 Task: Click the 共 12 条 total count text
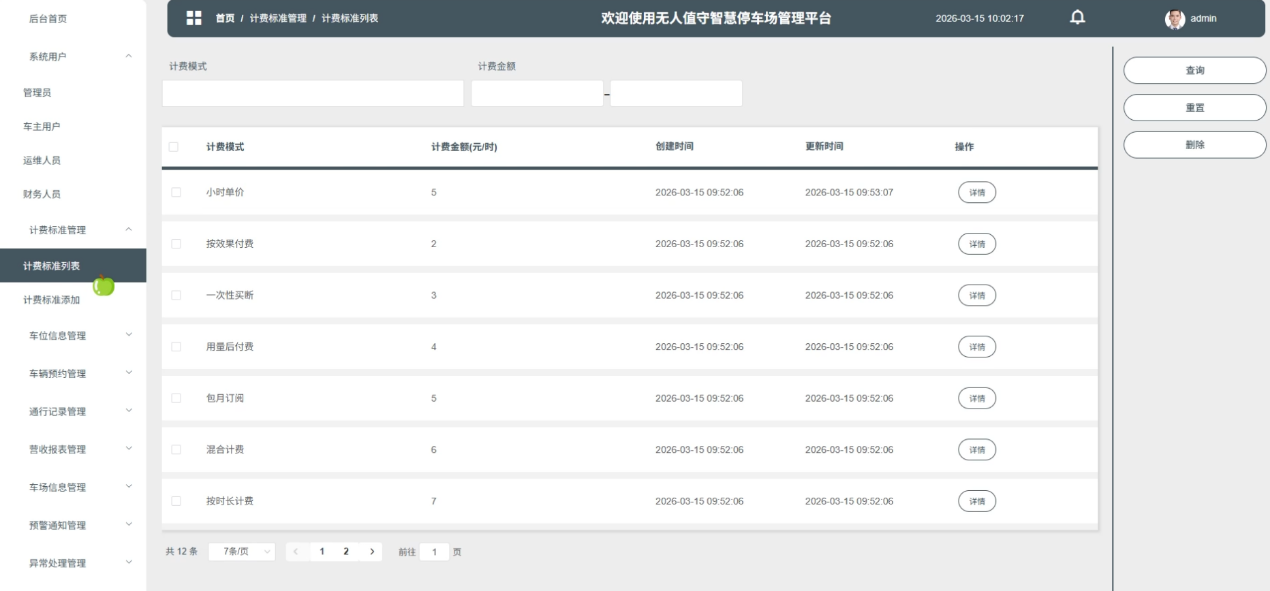[x=182, y=552]
